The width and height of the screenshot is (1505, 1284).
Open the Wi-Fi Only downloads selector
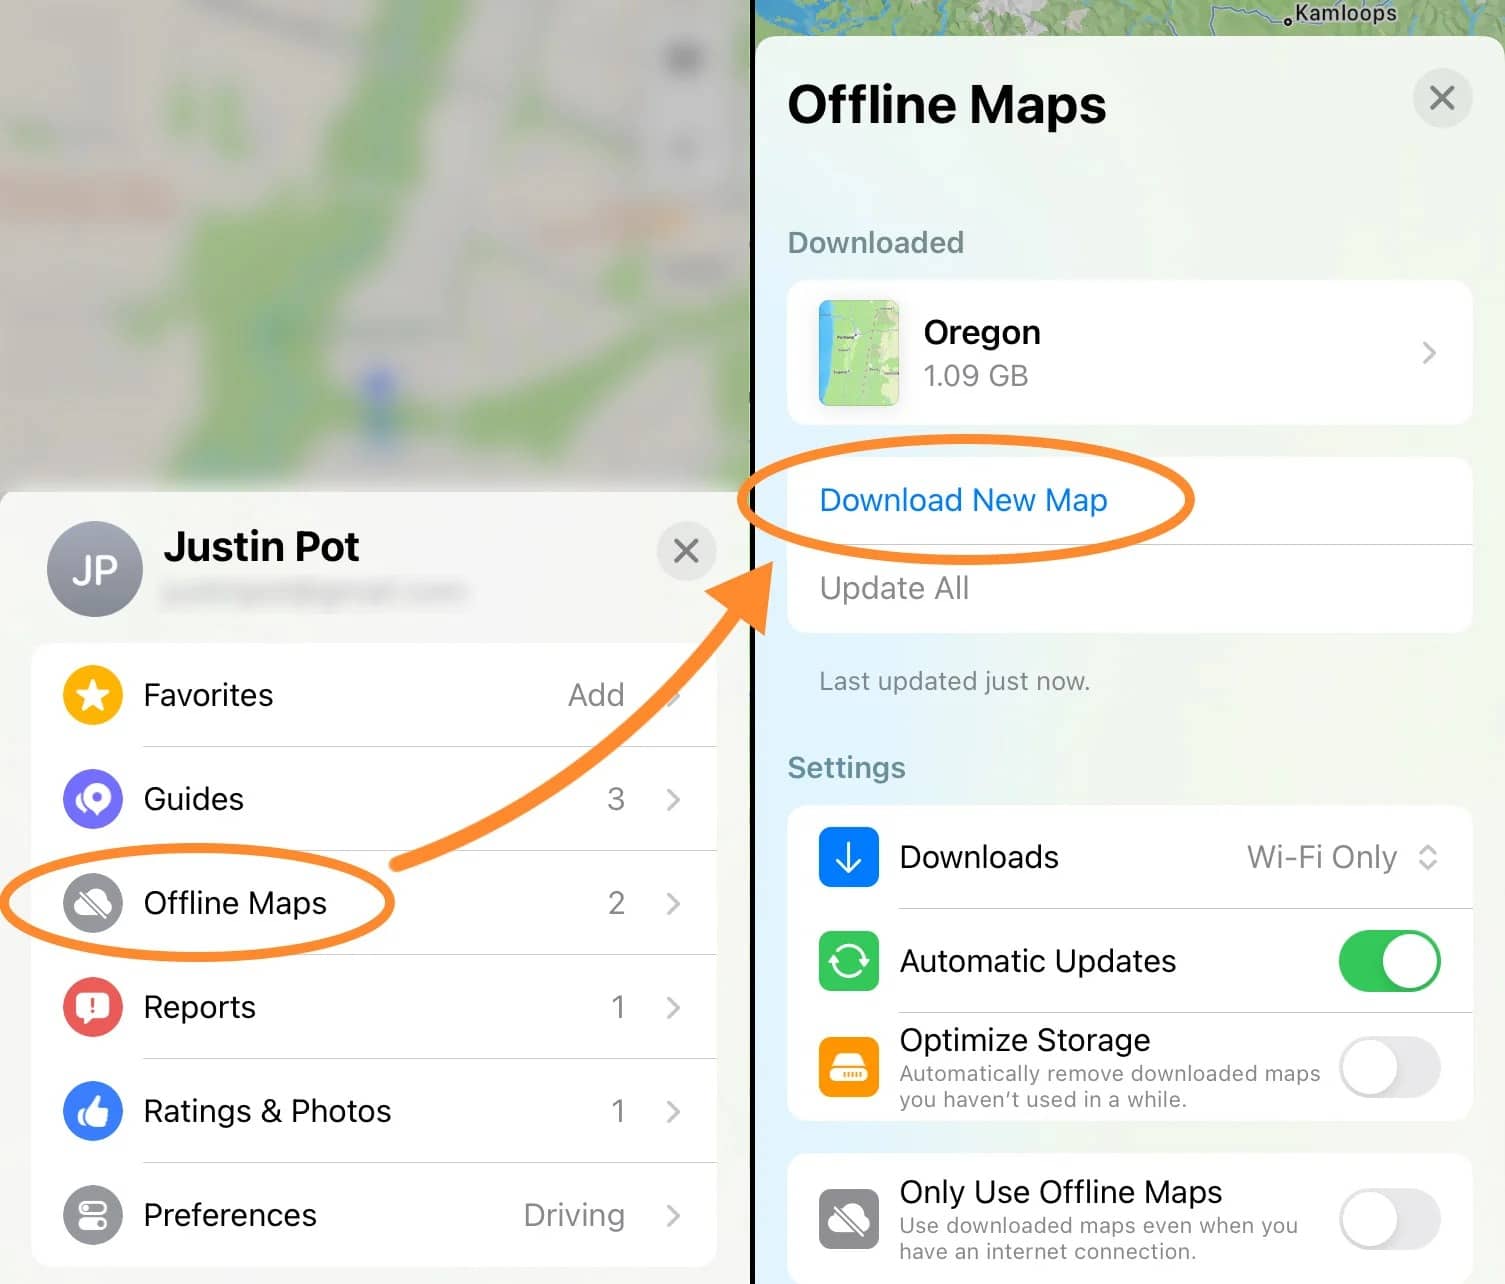point(1342,857)
